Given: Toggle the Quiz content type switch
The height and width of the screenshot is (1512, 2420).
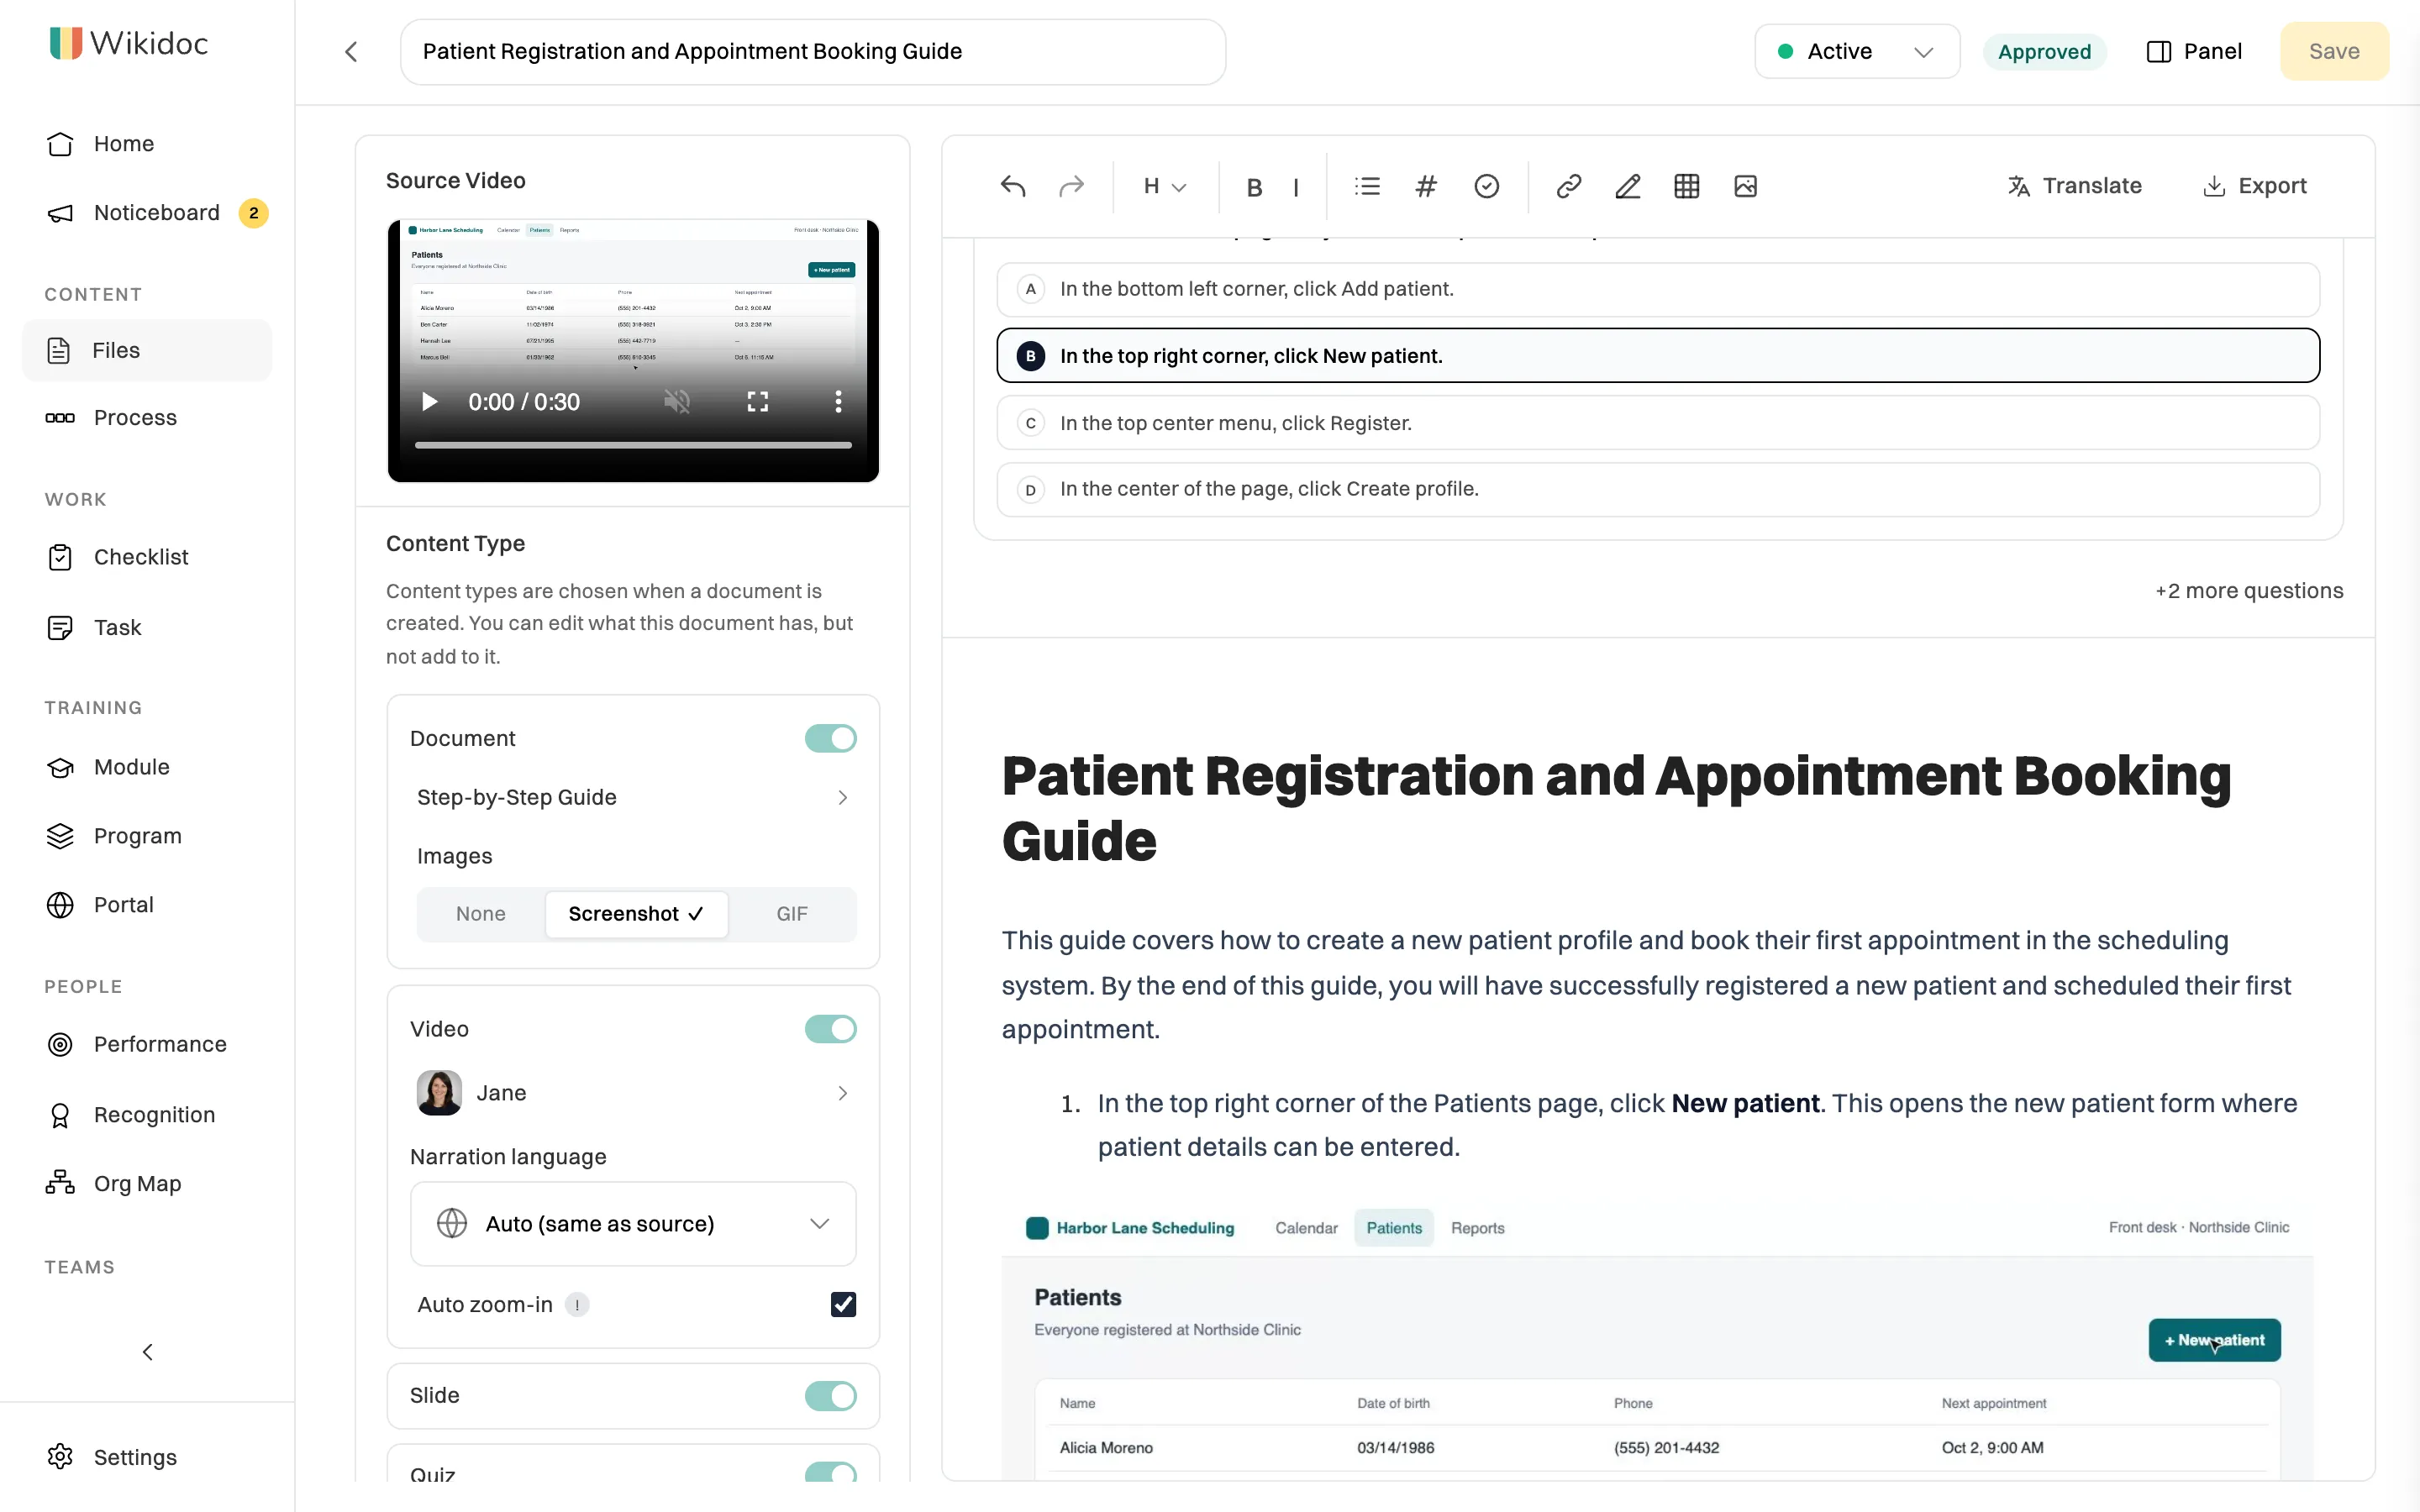Looking at the screenshot, I should pyautogui.click(x=830, y=1472).
